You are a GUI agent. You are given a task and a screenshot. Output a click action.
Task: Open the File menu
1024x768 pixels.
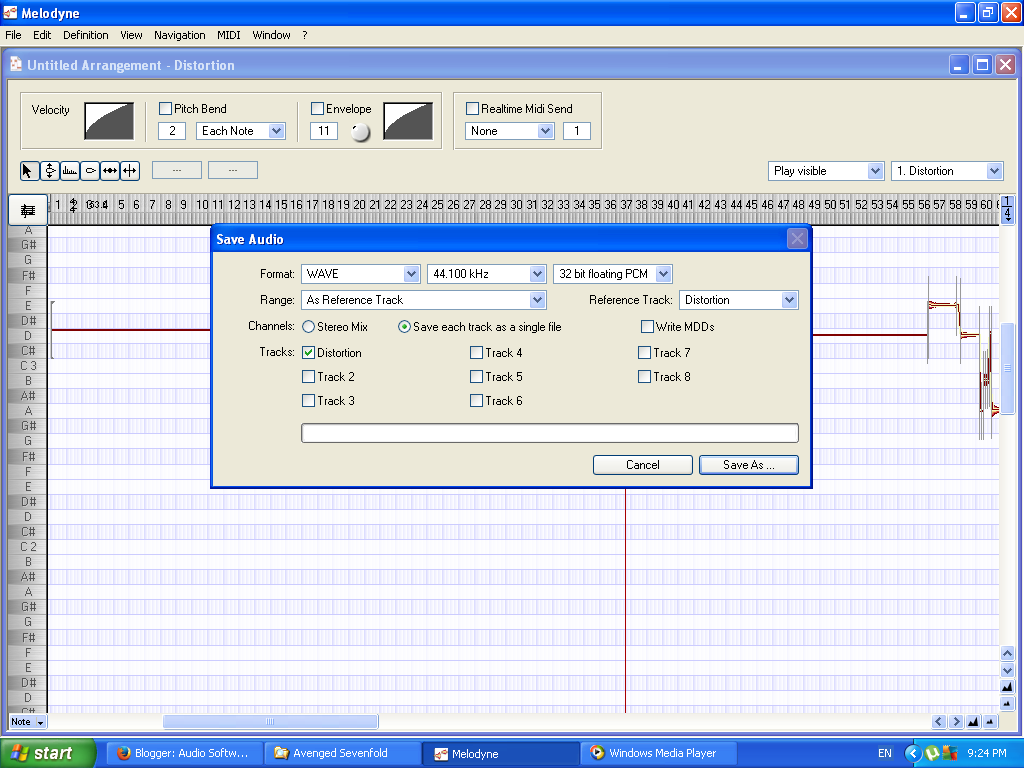(x=13, y=35)
